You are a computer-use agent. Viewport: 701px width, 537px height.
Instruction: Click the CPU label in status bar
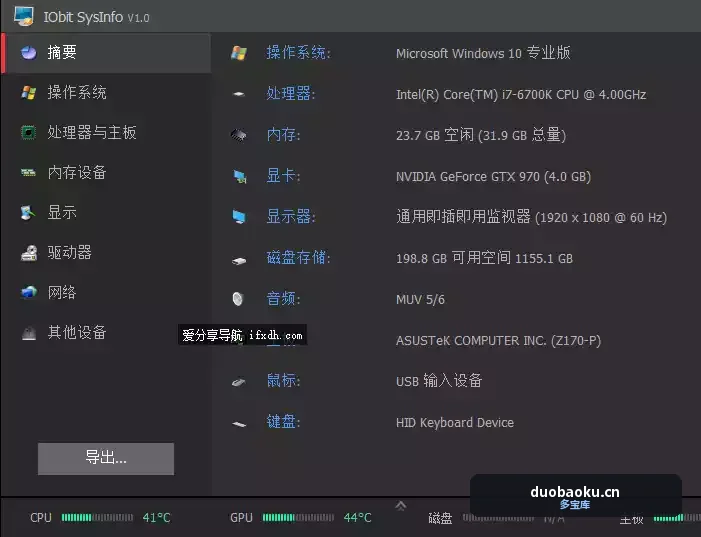click(41, 518)
